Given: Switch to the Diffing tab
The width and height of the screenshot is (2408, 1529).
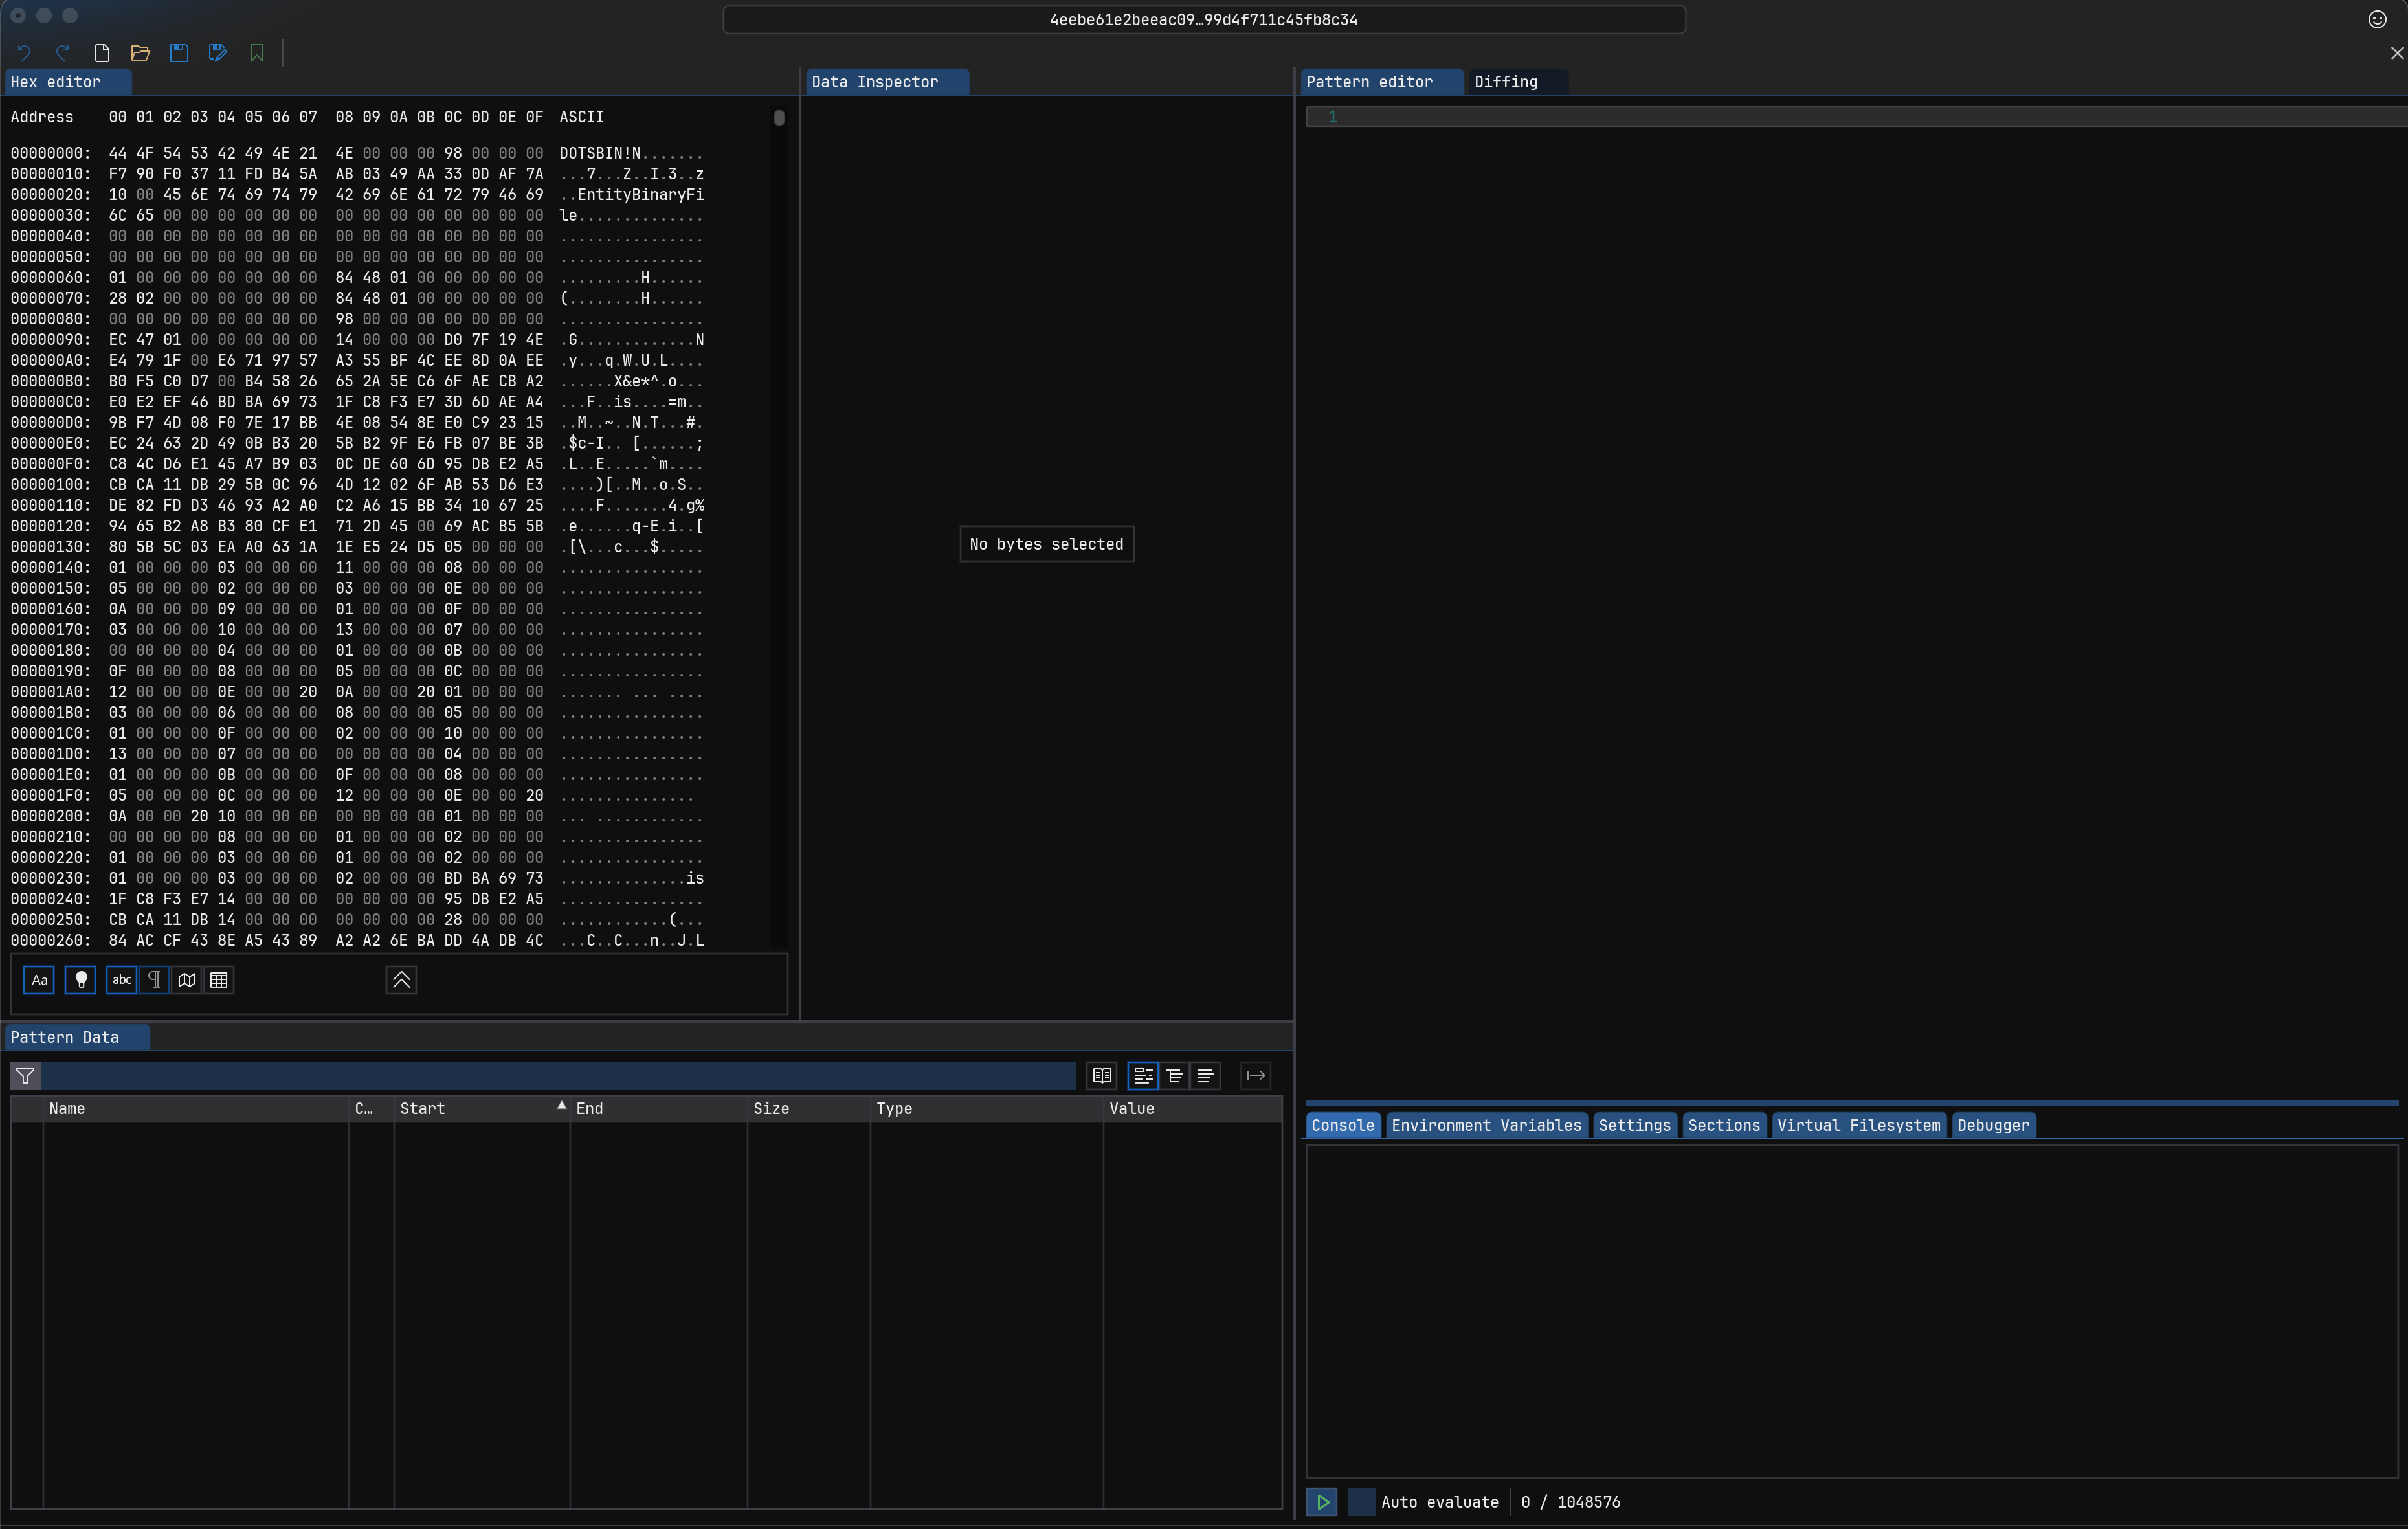Looking at the screenshot, I should coord(1506,81).
